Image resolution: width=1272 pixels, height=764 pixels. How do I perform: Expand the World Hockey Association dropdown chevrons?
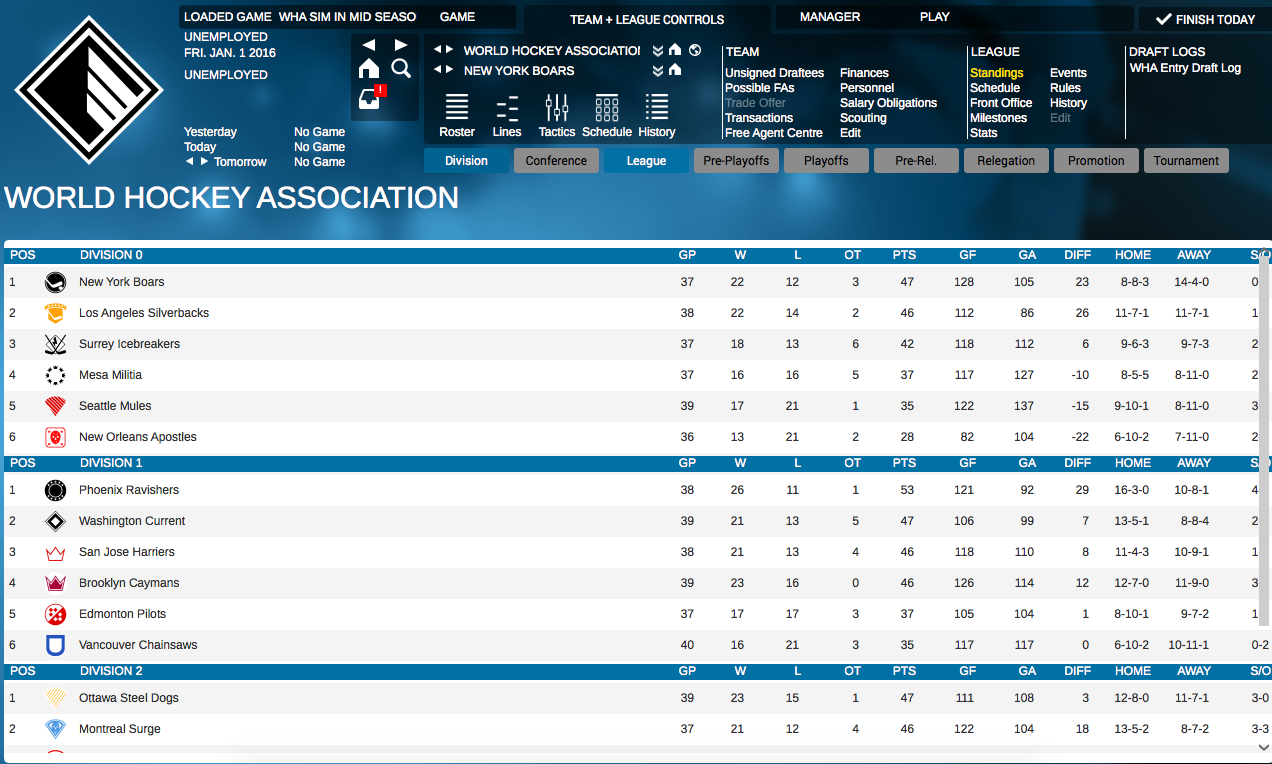tap(658, 50)
